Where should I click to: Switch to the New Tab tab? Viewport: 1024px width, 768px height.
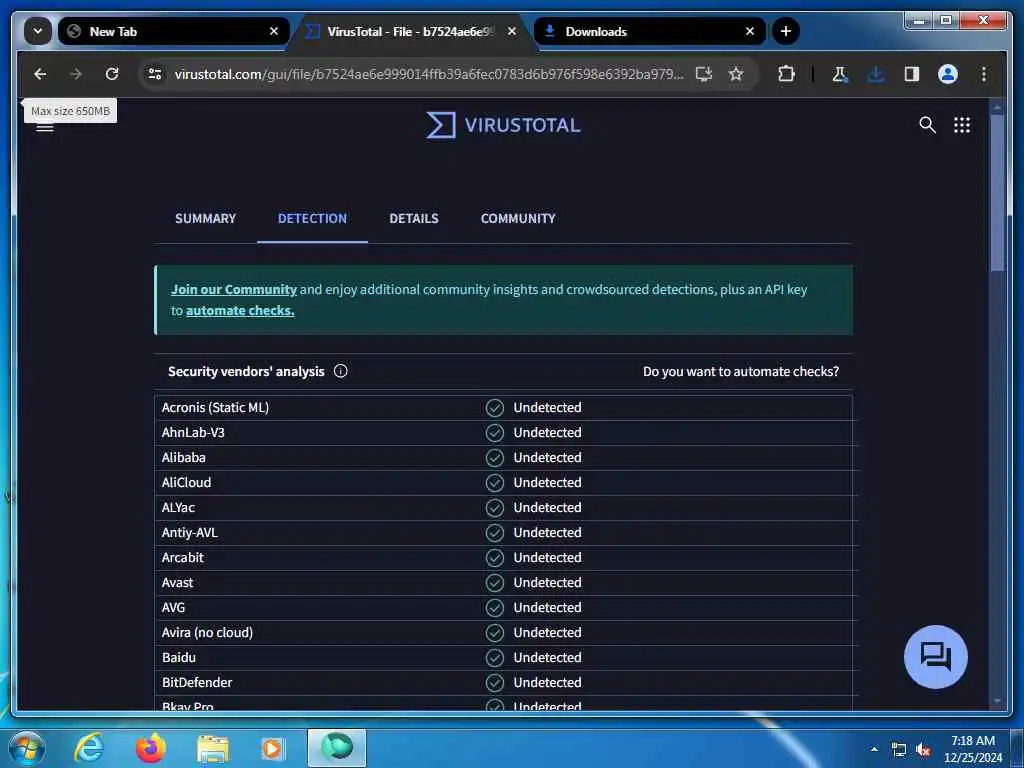point(173,31)
